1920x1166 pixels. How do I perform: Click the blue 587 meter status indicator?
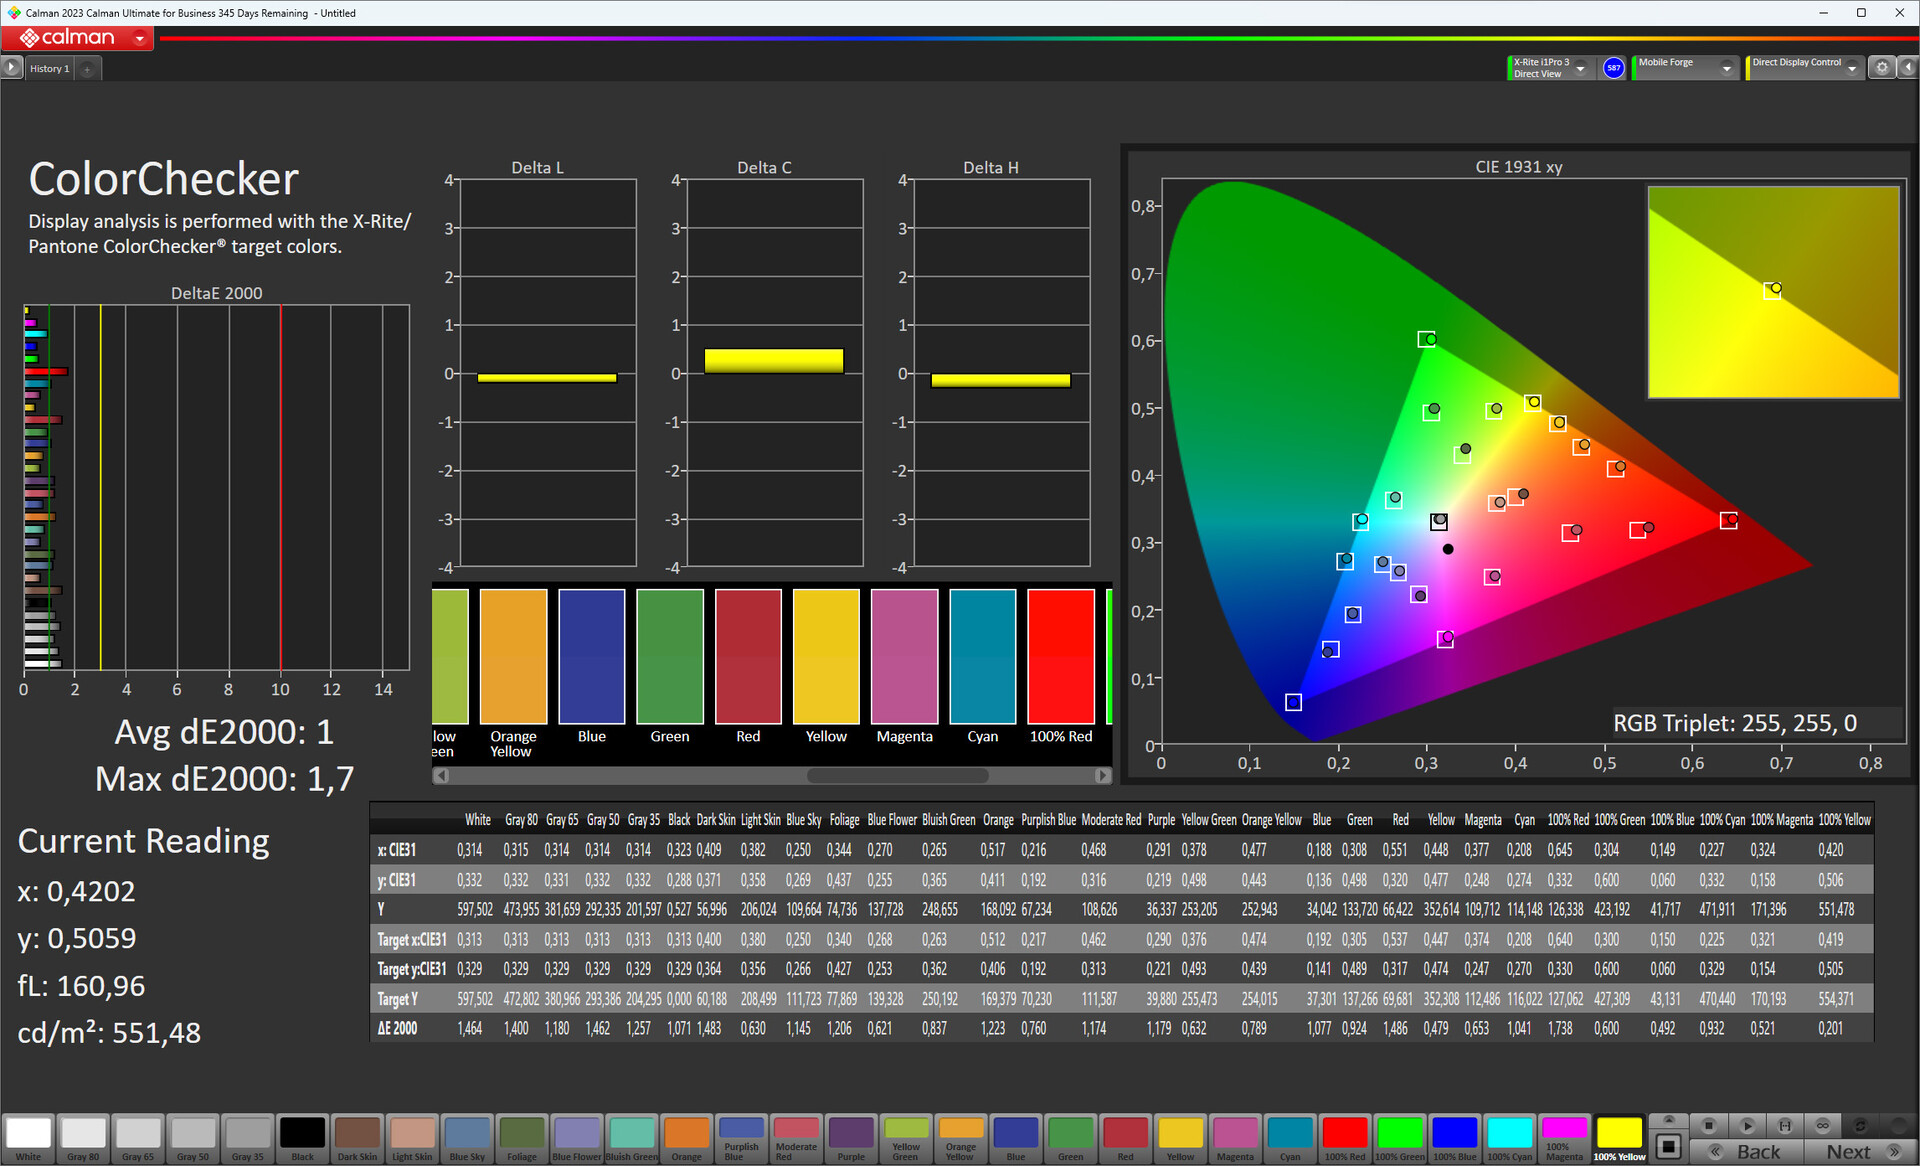tap(1613, 68)
